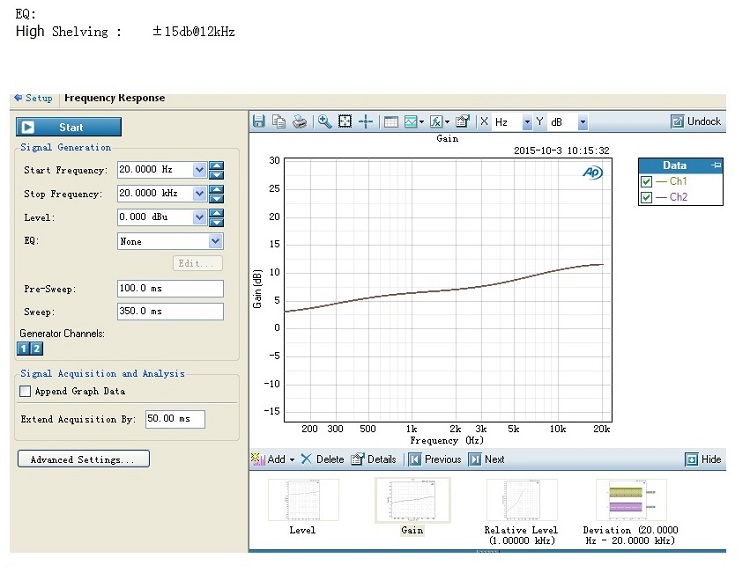Click the zoom-to-fit icon
The height and width of the screenshot is (573, 750).
345,121
